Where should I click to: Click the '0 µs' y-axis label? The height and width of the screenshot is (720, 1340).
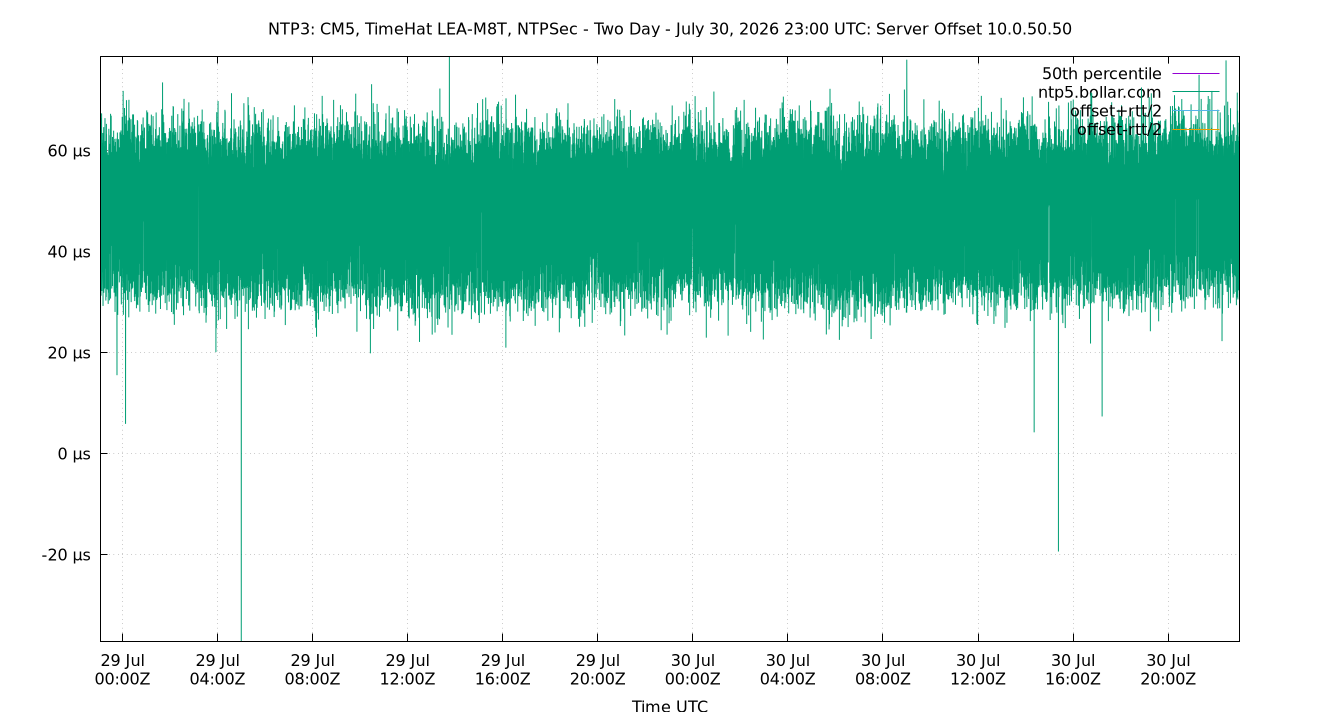tap(74, 454)
